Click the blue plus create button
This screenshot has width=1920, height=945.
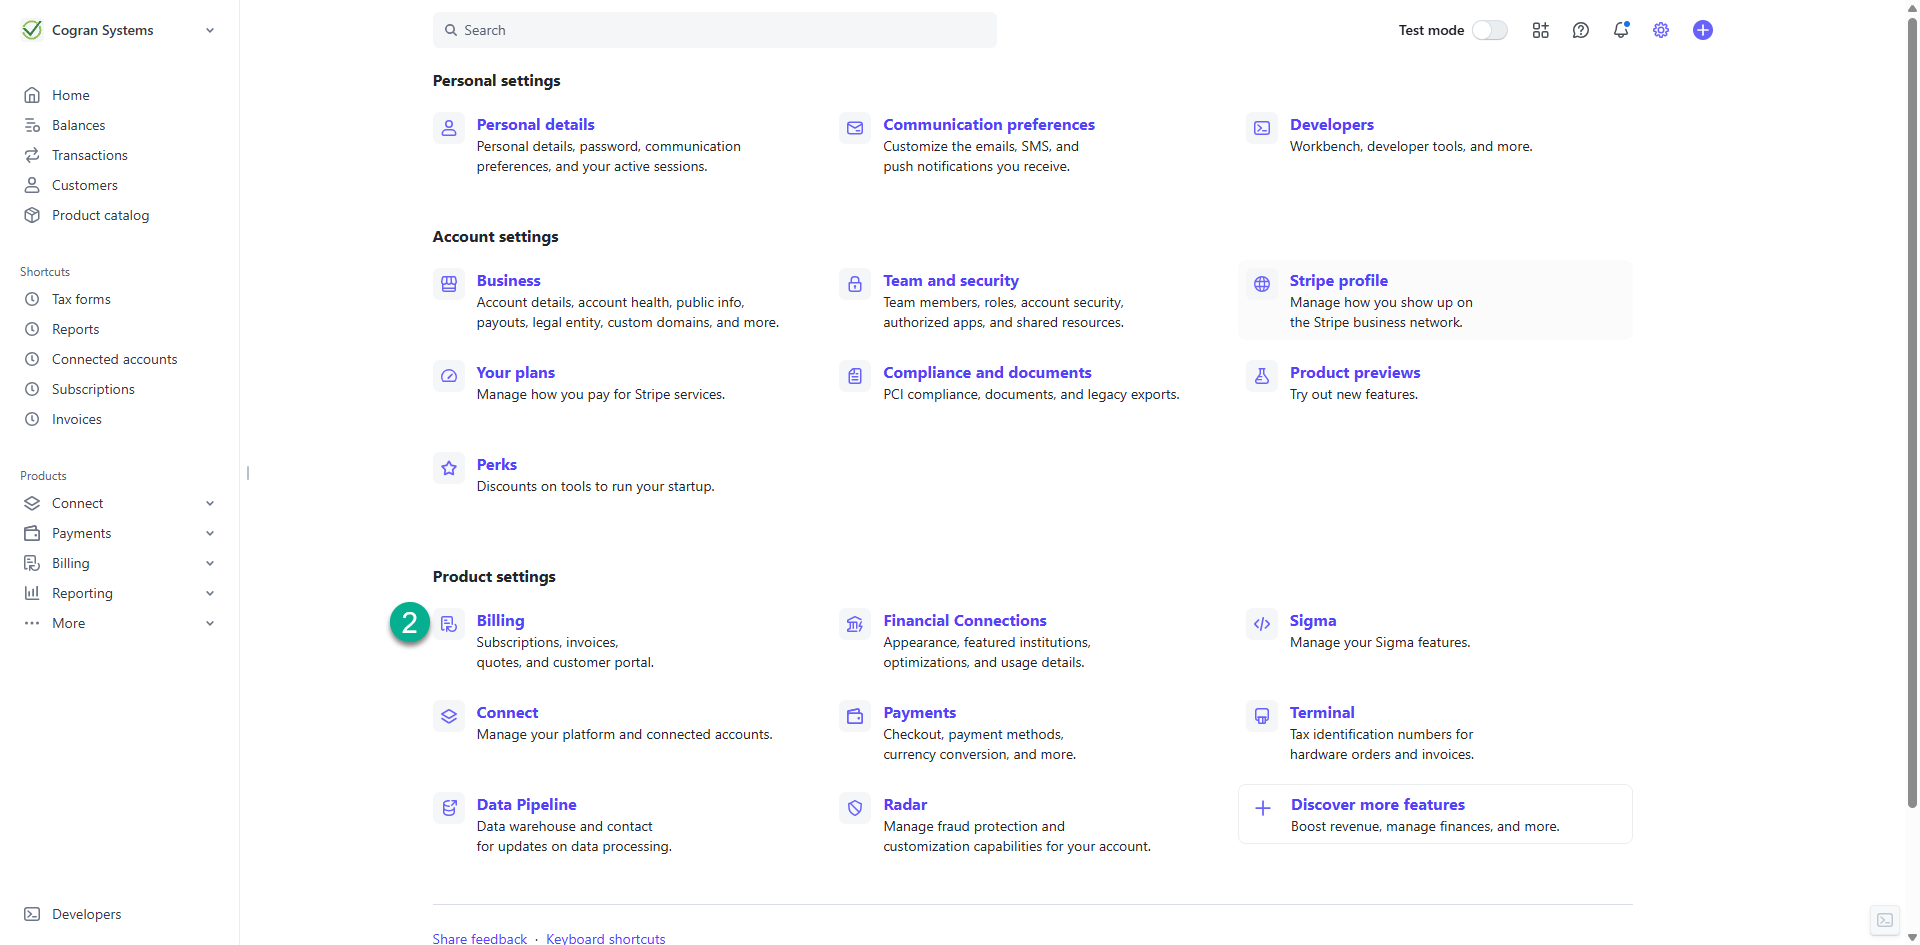point(1702,30)
